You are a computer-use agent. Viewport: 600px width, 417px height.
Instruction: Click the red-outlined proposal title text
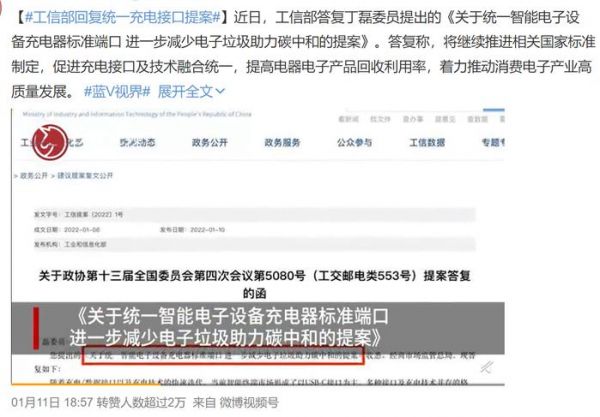[x=223, y=355]
